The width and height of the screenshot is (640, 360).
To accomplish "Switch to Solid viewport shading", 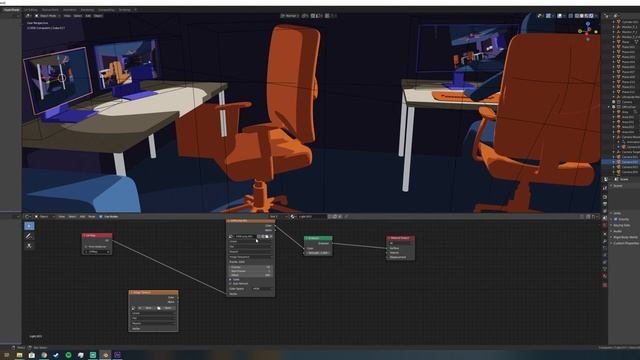I will coord(582,16).
